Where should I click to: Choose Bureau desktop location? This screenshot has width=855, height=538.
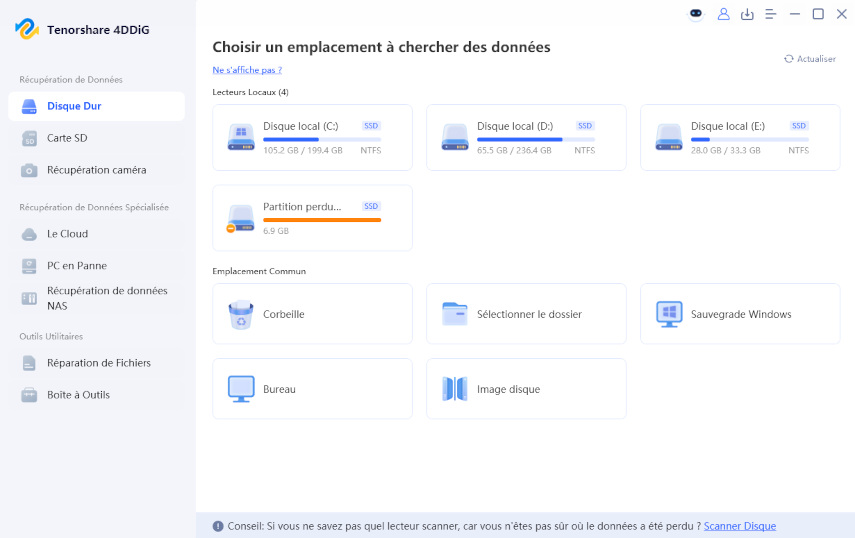312,389
